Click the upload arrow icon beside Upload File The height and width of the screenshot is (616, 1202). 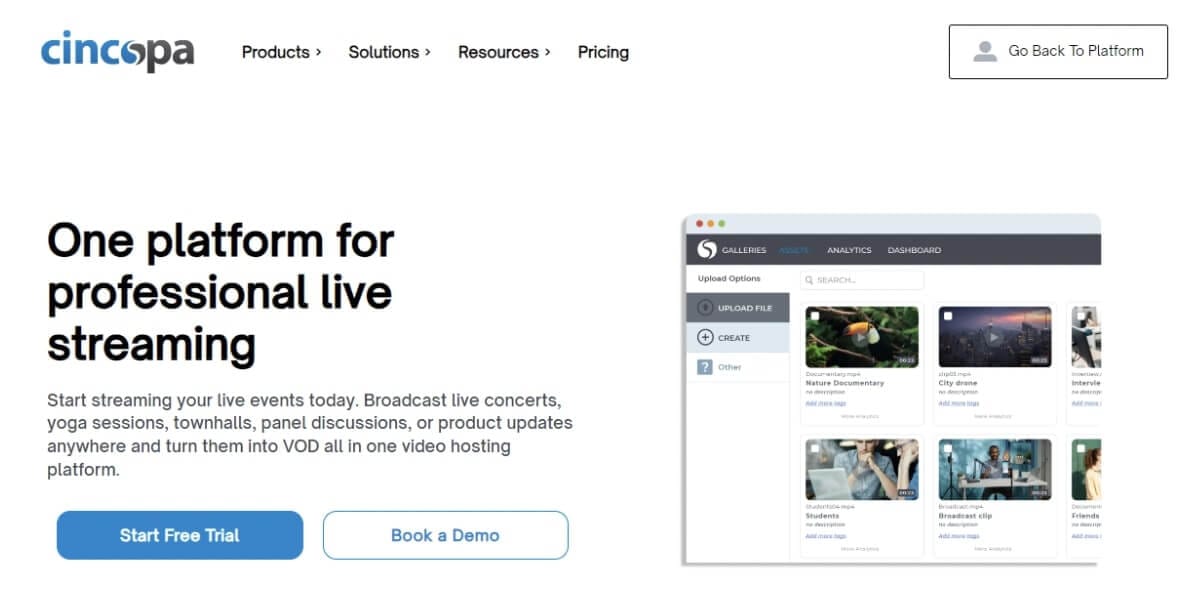[705, 308]
